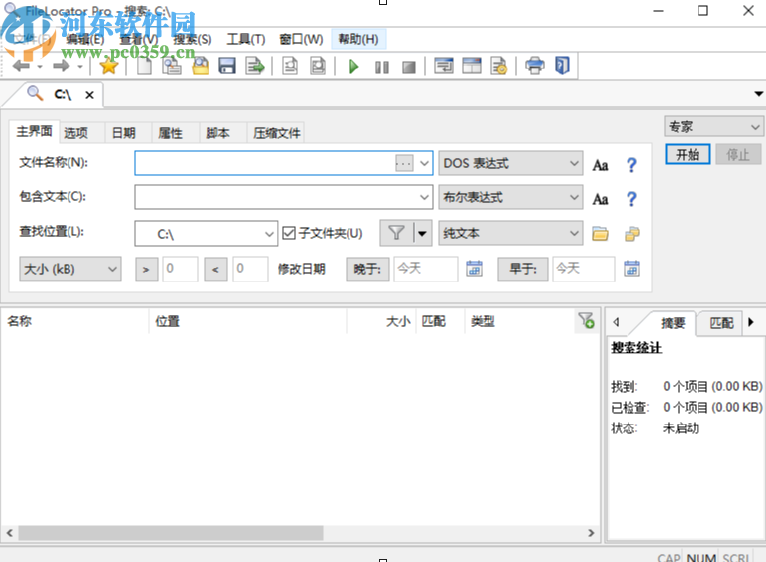
Task: Pause search toolbar icon
Action: (x=382, y=67)
